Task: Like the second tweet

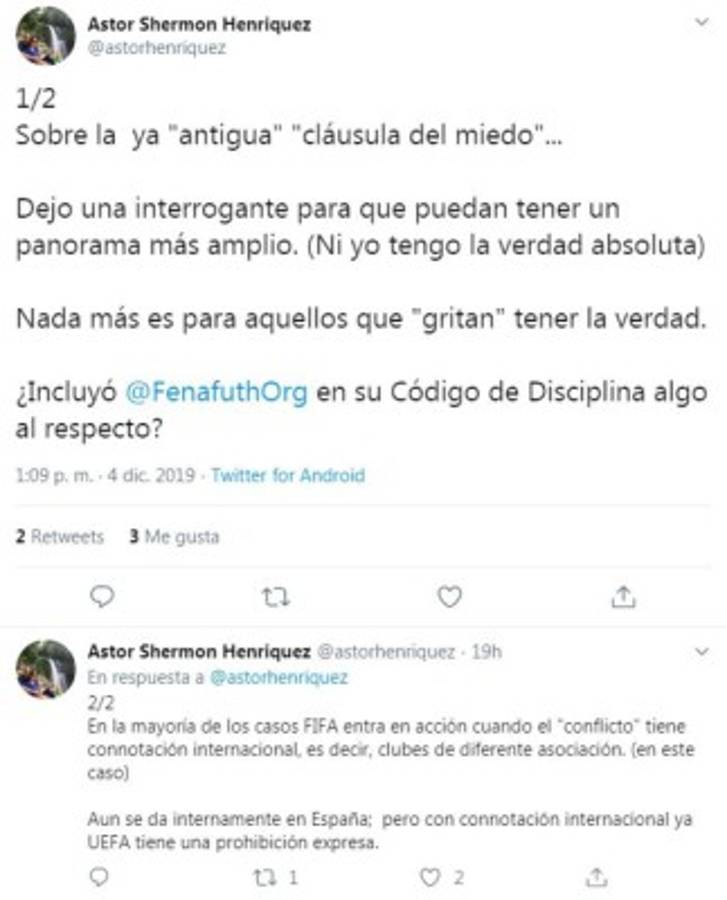Action: [x=432, y=877]
